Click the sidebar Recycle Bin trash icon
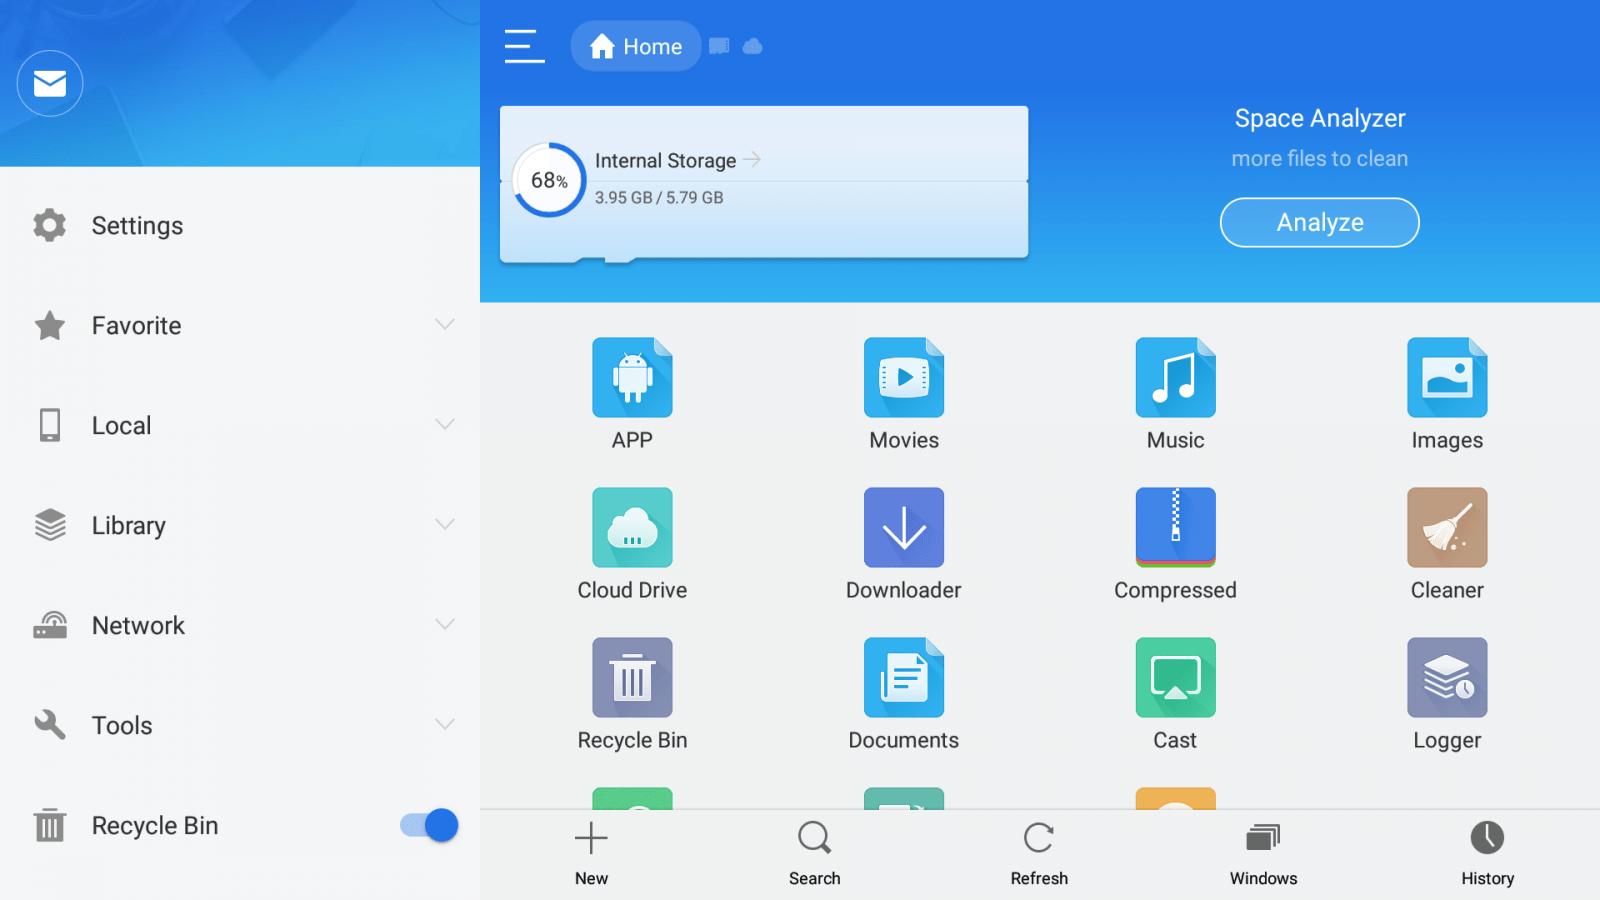Screen dimensions: 1600x900 50,825
